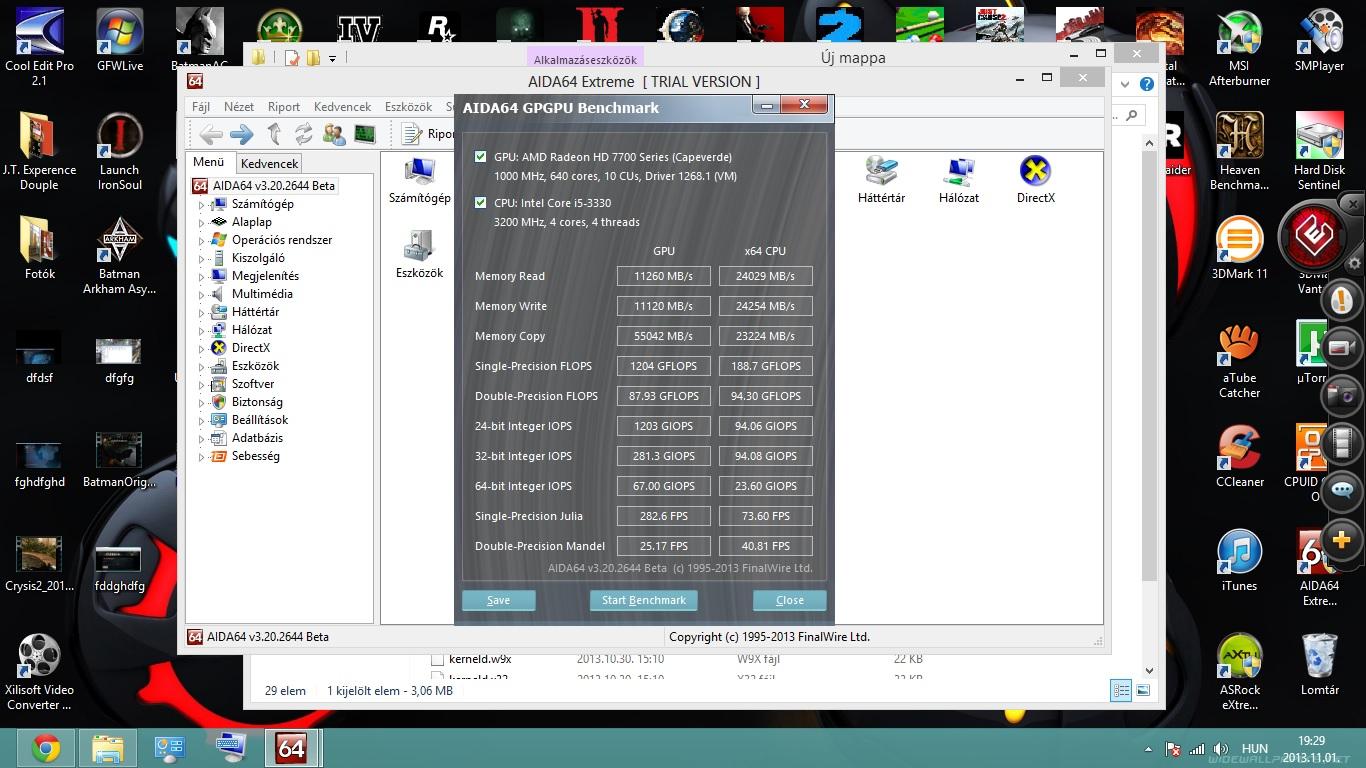Show hidden system tray icons

tap(1148, 749)
